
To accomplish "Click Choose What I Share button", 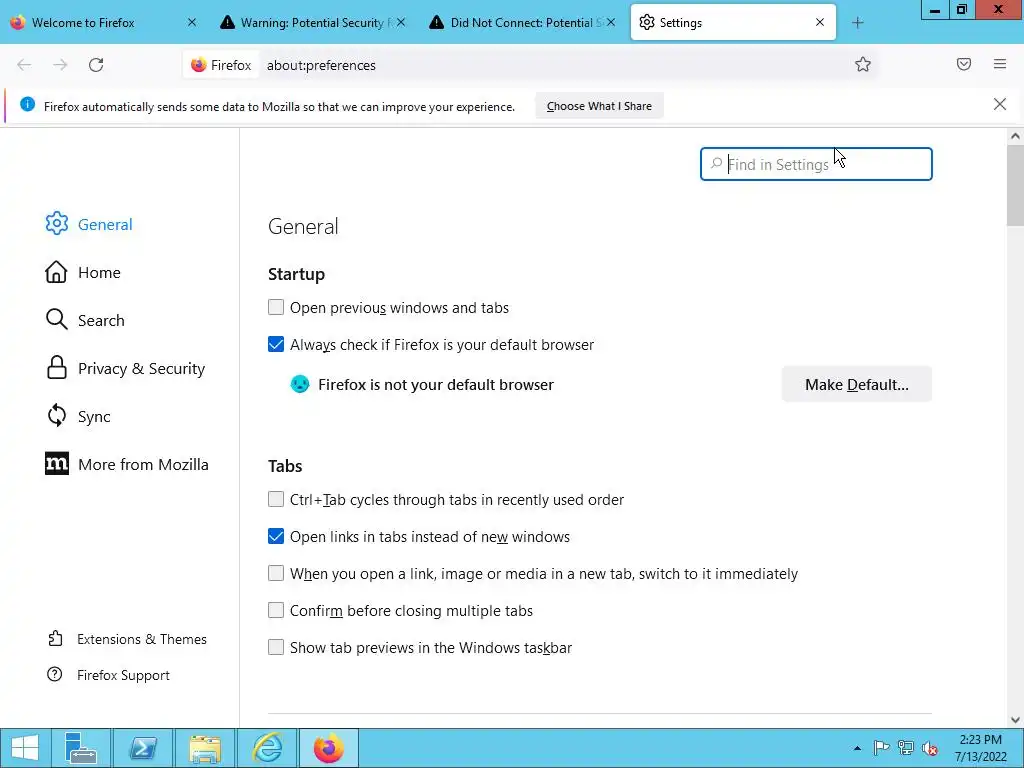I will (599, 106).
